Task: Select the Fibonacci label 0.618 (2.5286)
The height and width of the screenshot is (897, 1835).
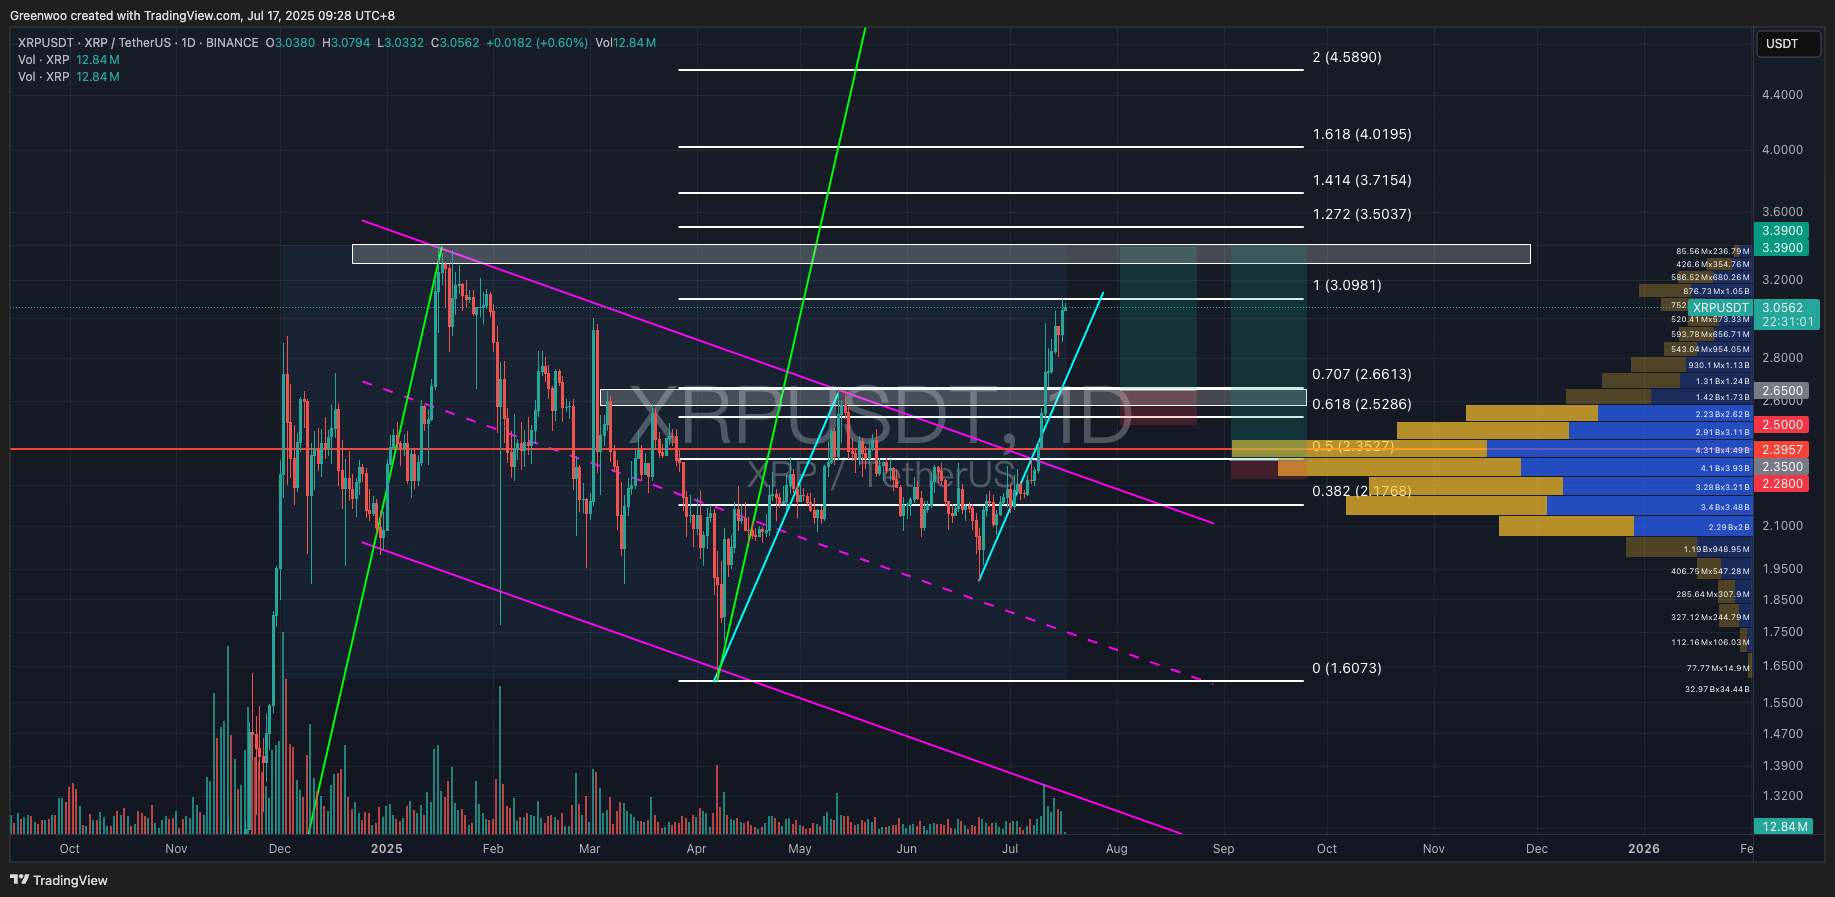Action: coord(1362,404)
